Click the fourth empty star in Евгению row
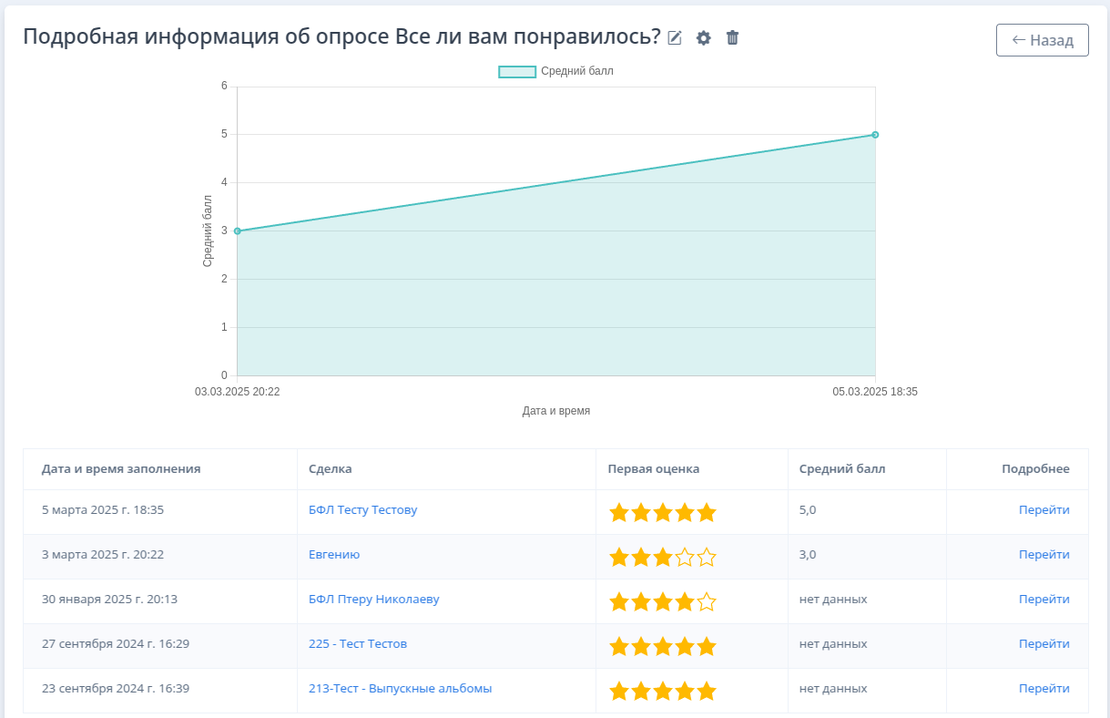 click(685, 557)
